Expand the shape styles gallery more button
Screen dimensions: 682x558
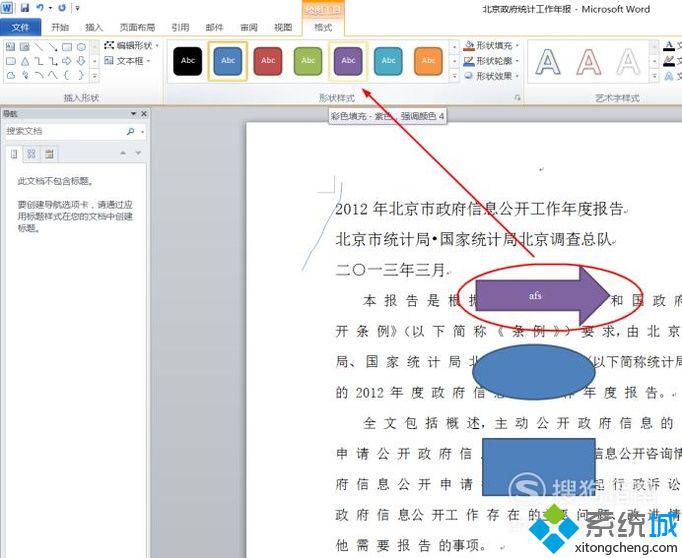coord(455,76)
